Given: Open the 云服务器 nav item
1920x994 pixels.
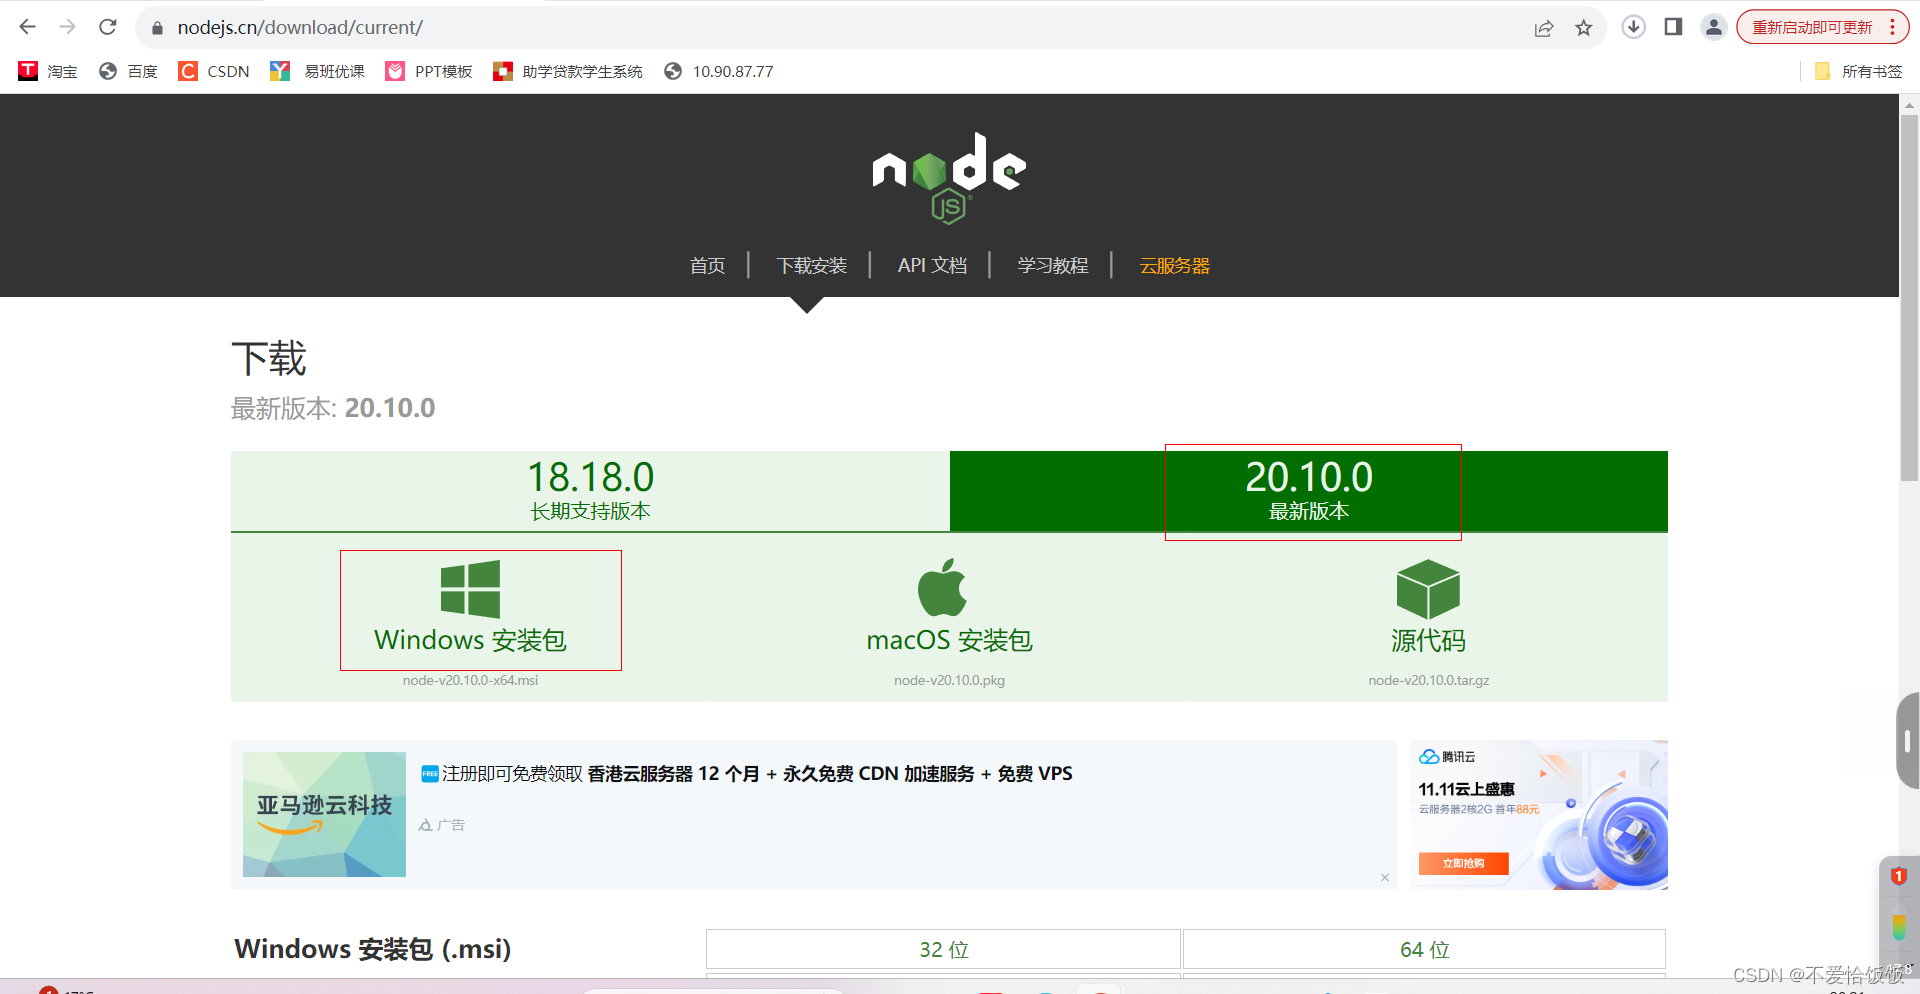Looking at the screenshot, I should coord(1174,265).
